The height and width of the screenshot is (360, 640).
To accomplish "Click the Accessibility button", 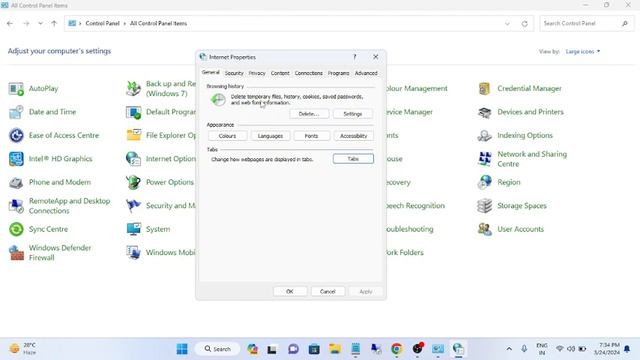I will pos(353,136).
